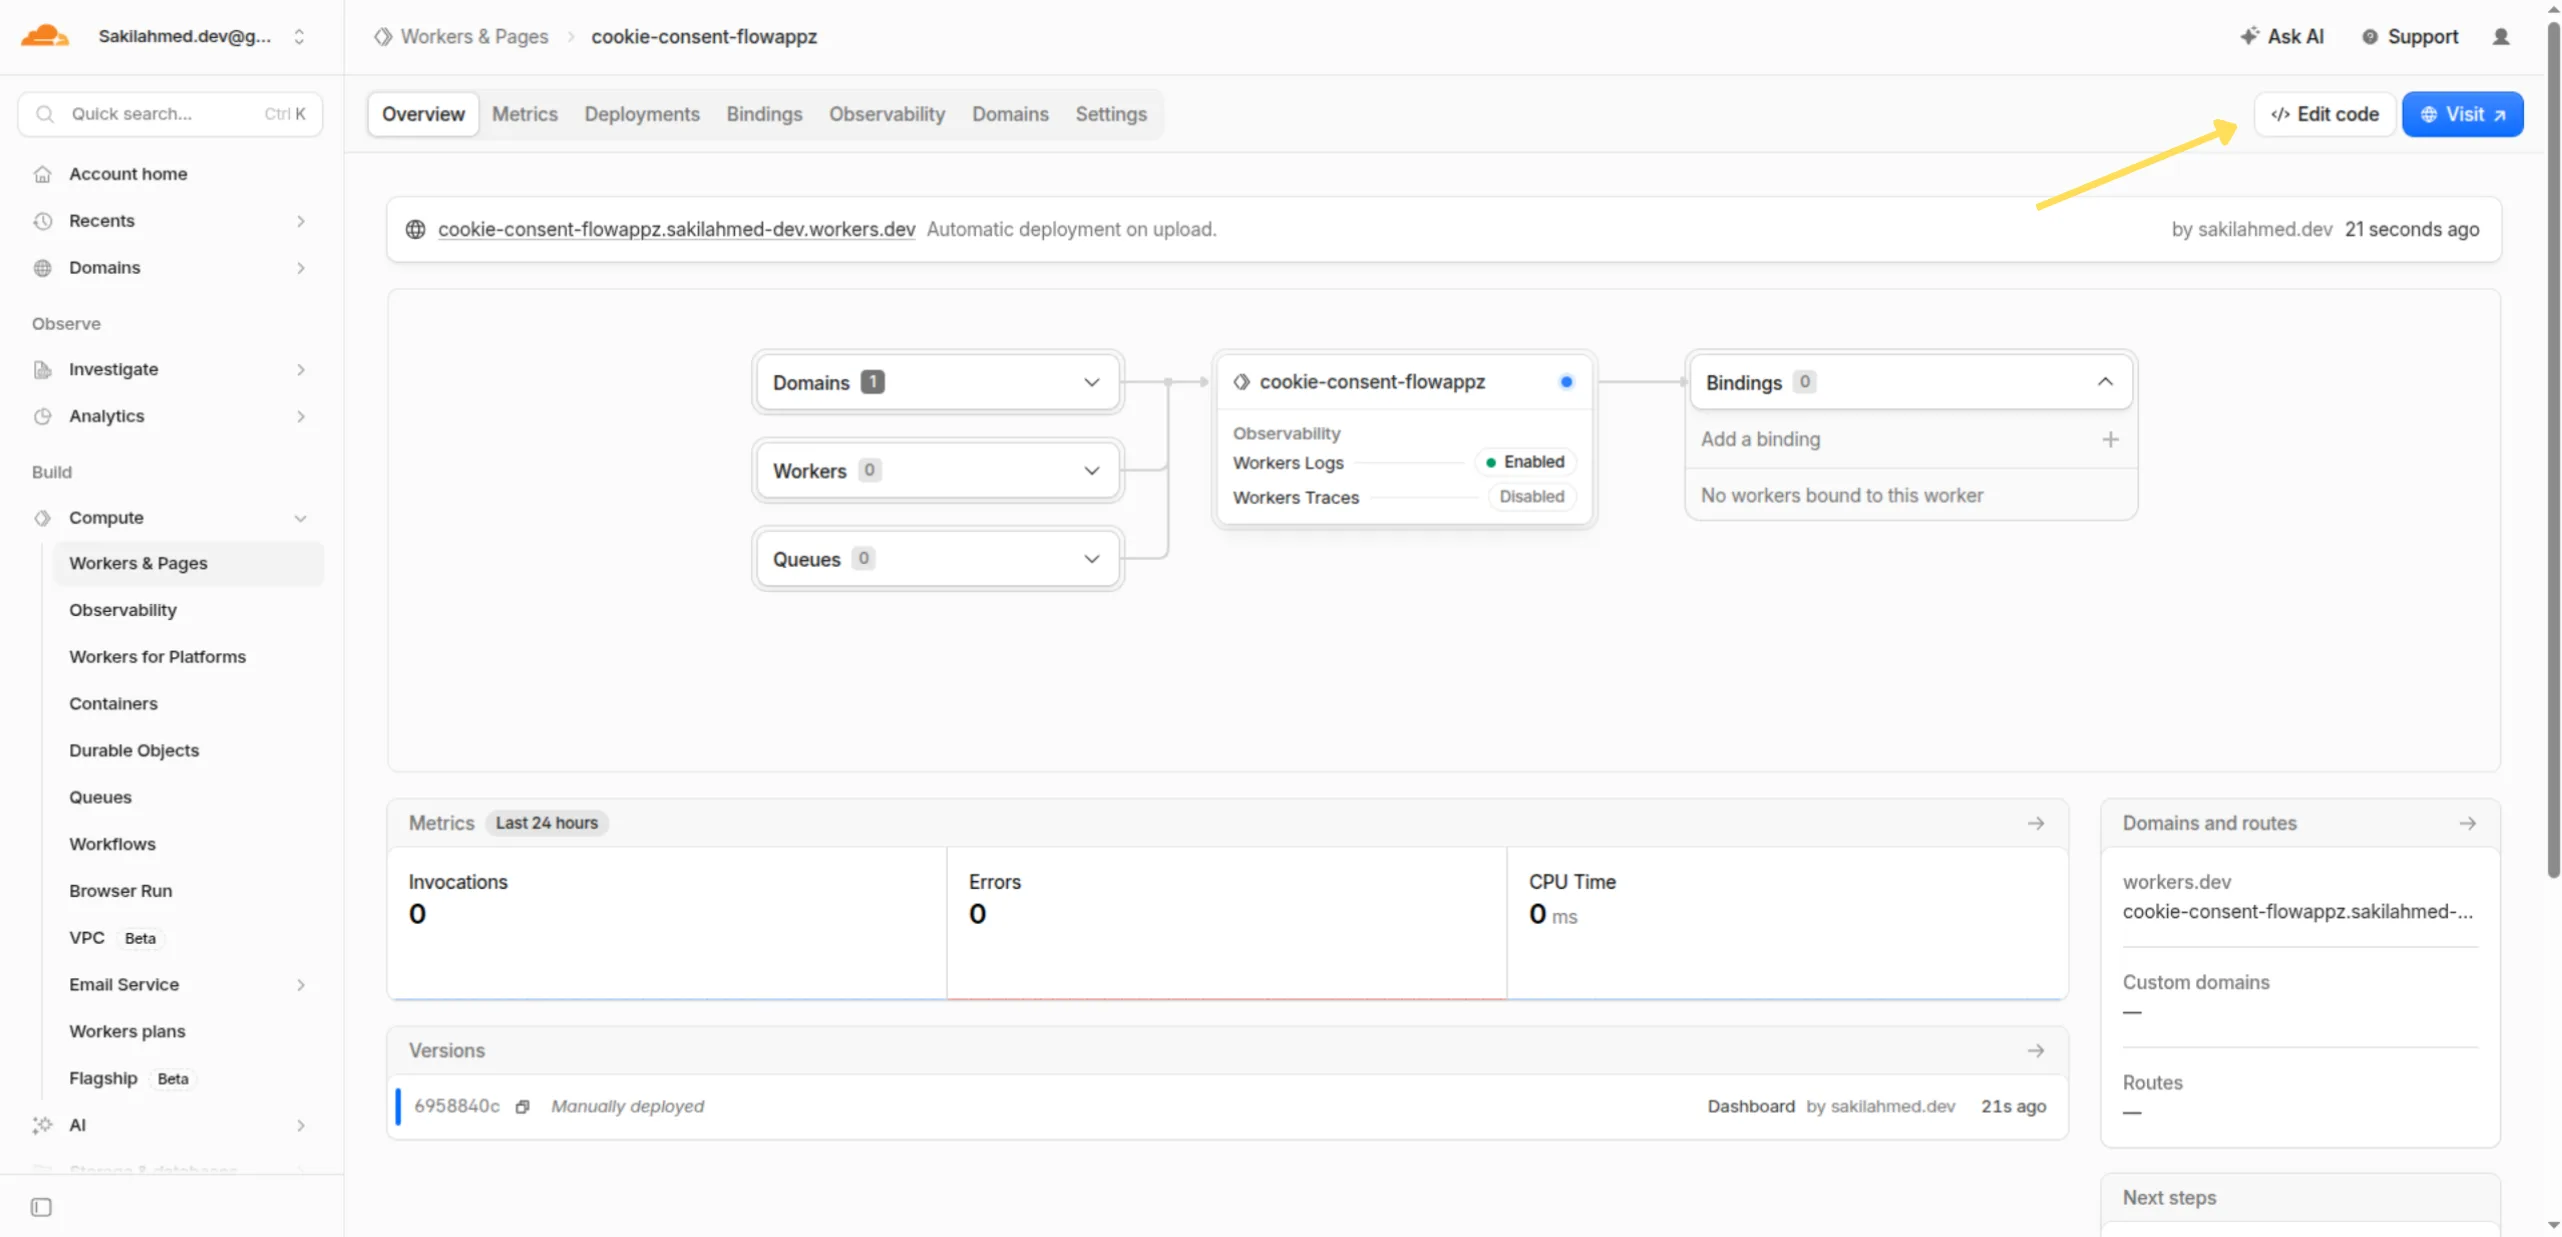Open the user profile icon
This screenshot has width=2562, height=1237.
point(2500,36)
